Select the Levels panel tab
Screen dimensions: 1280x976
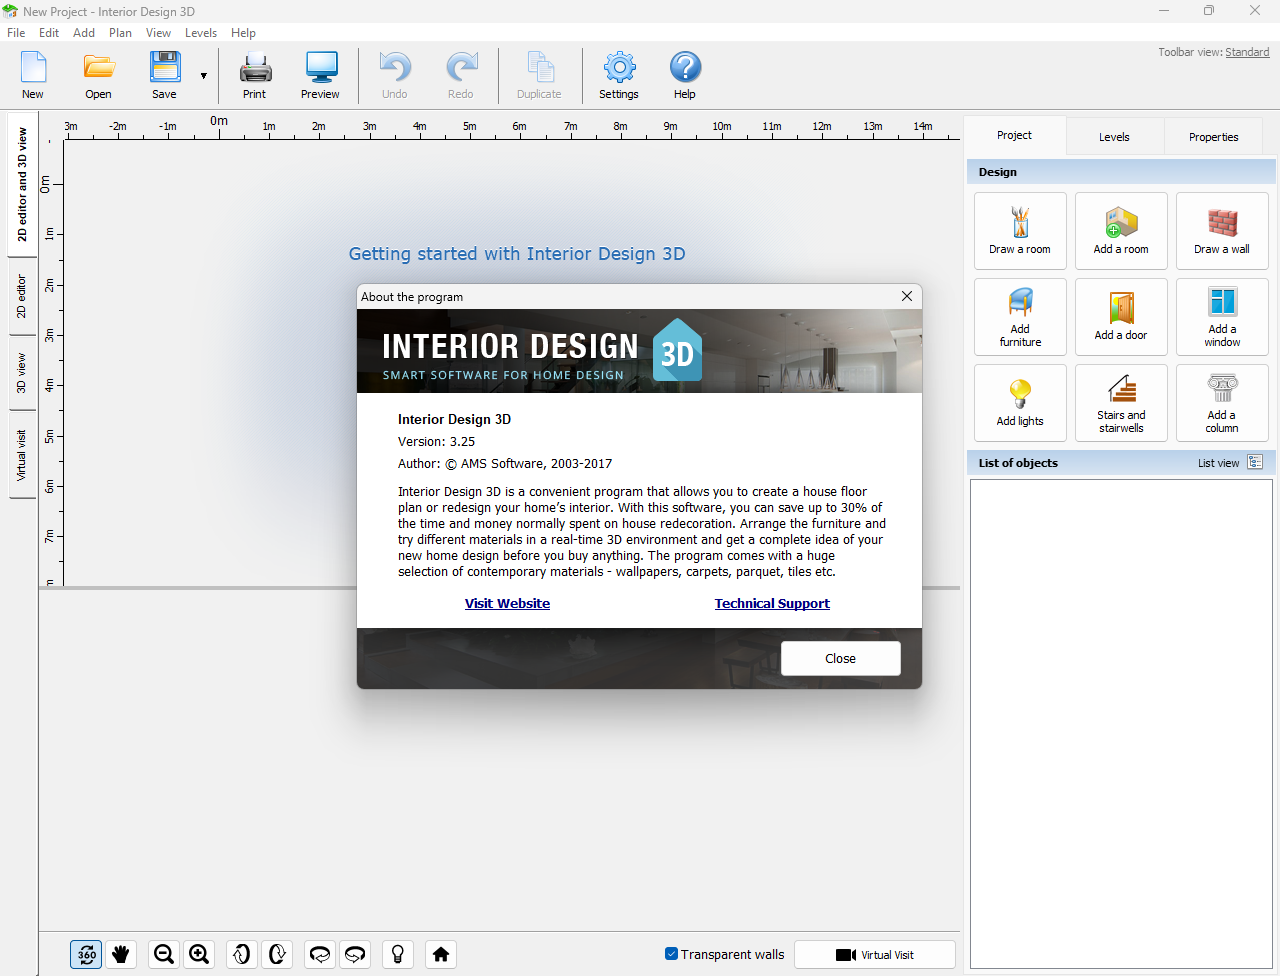point(1114,137)
